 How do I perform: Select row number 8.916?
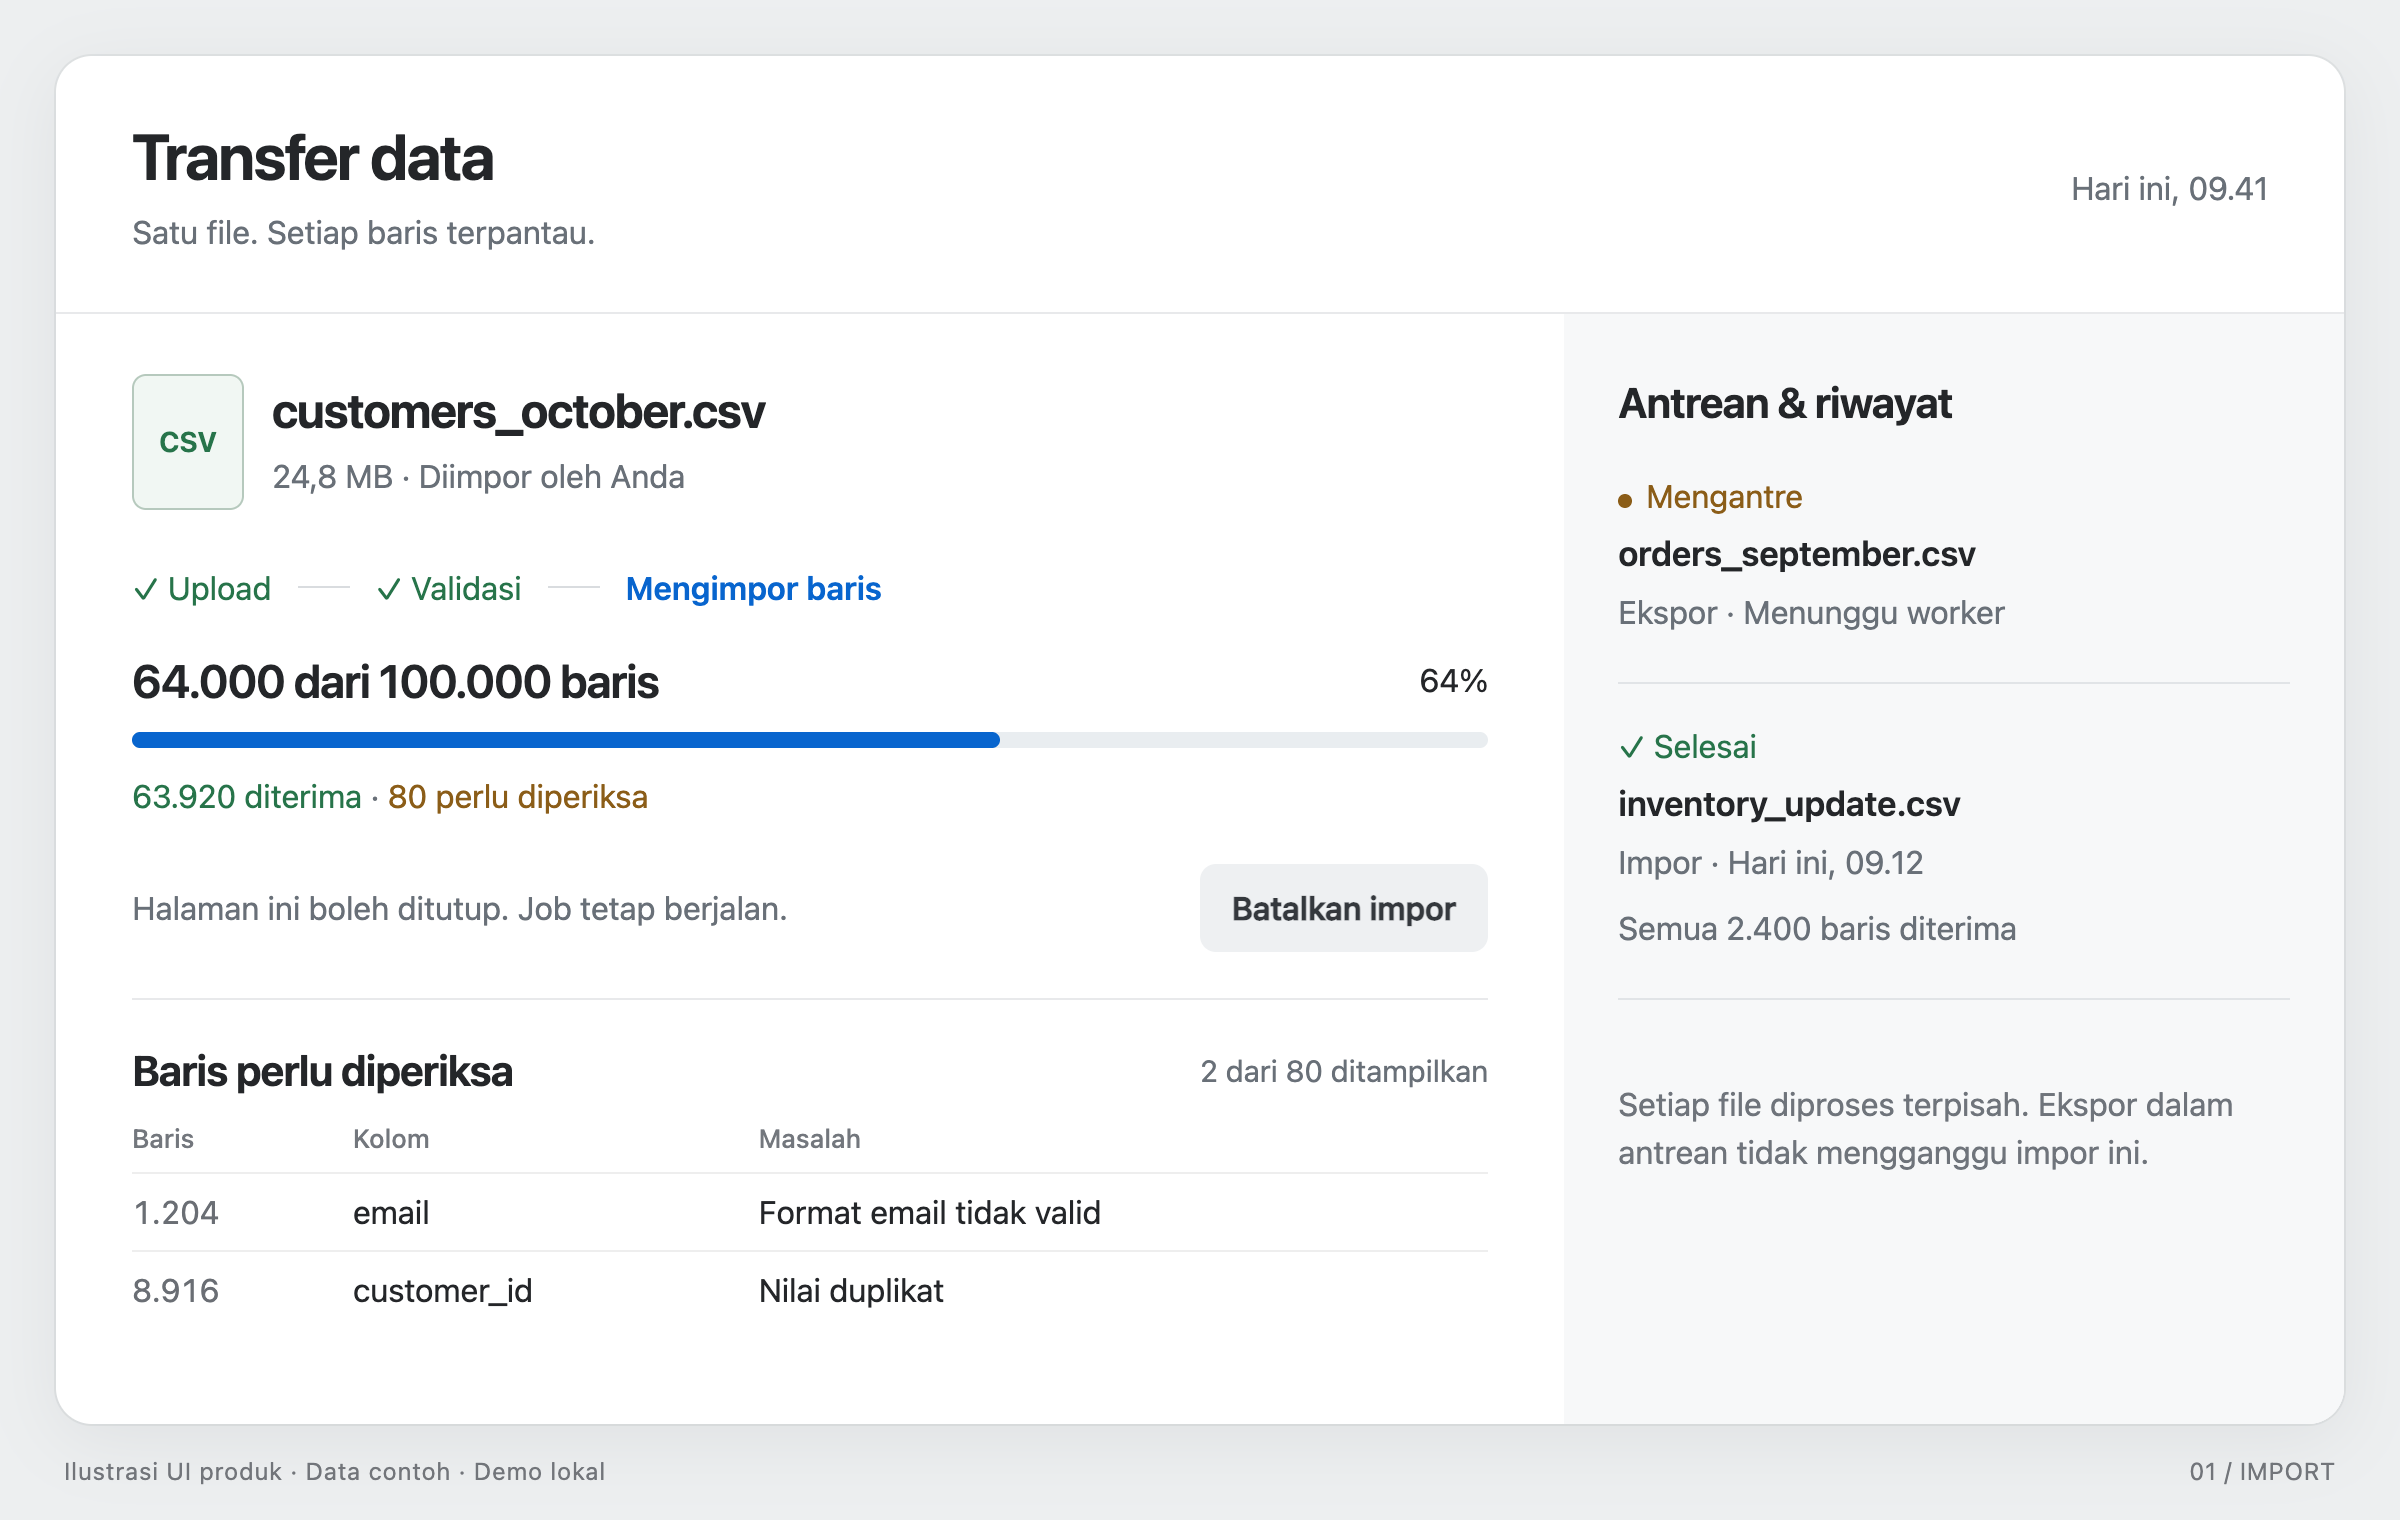176,1291
